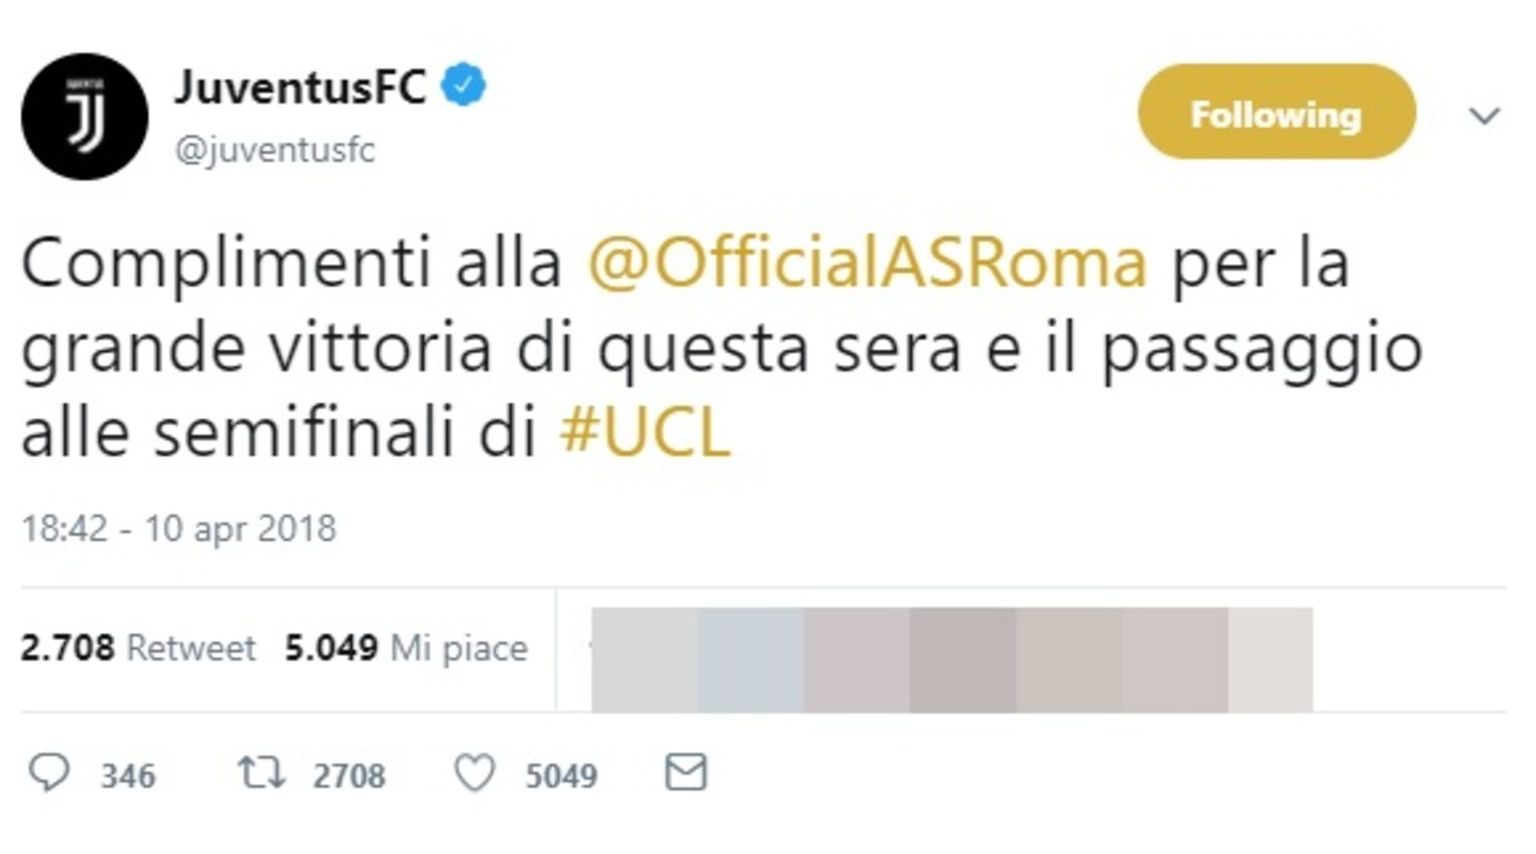Open the #UCL hashtag
This screenshot has width=1536, height=854.
click(x=645, y=434)
